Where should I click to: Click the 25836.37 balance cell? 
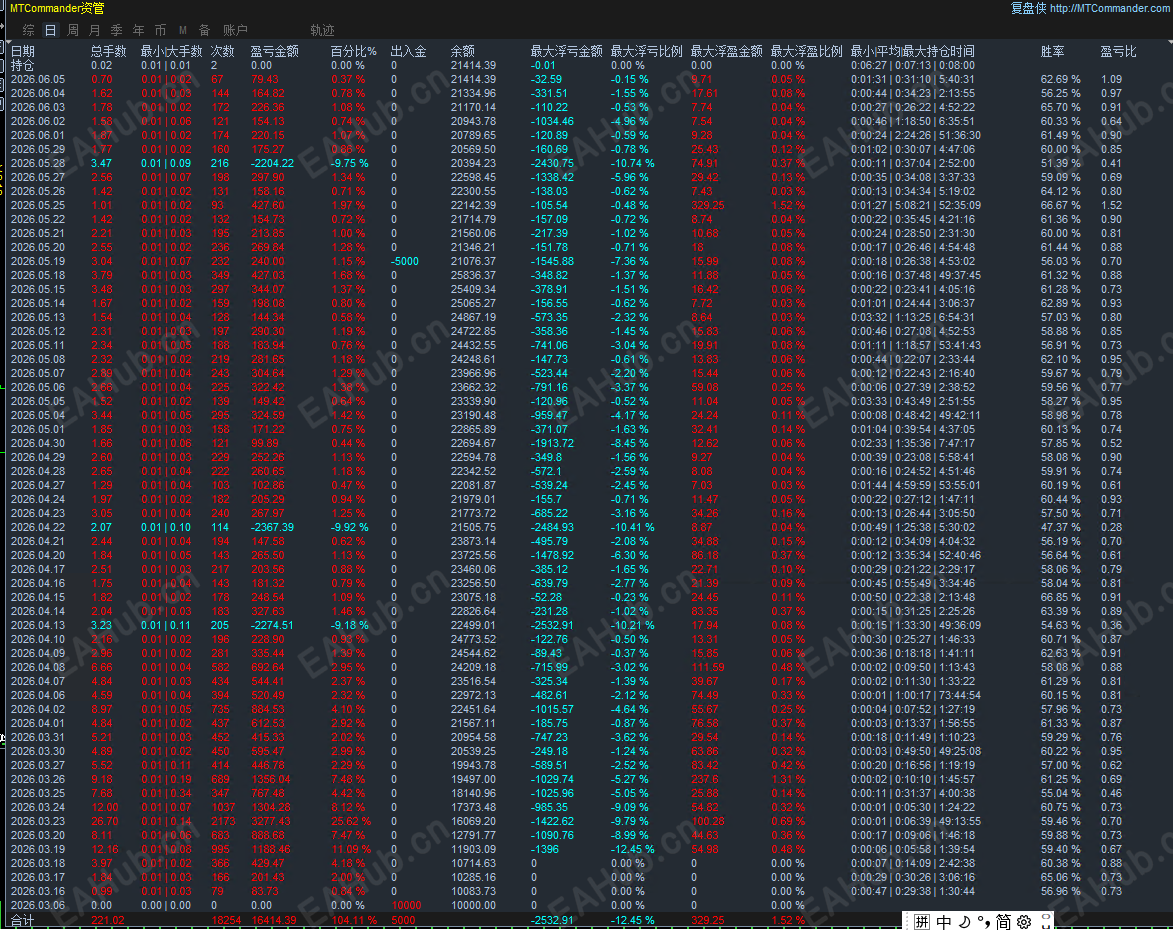click(x=474, y=275)
